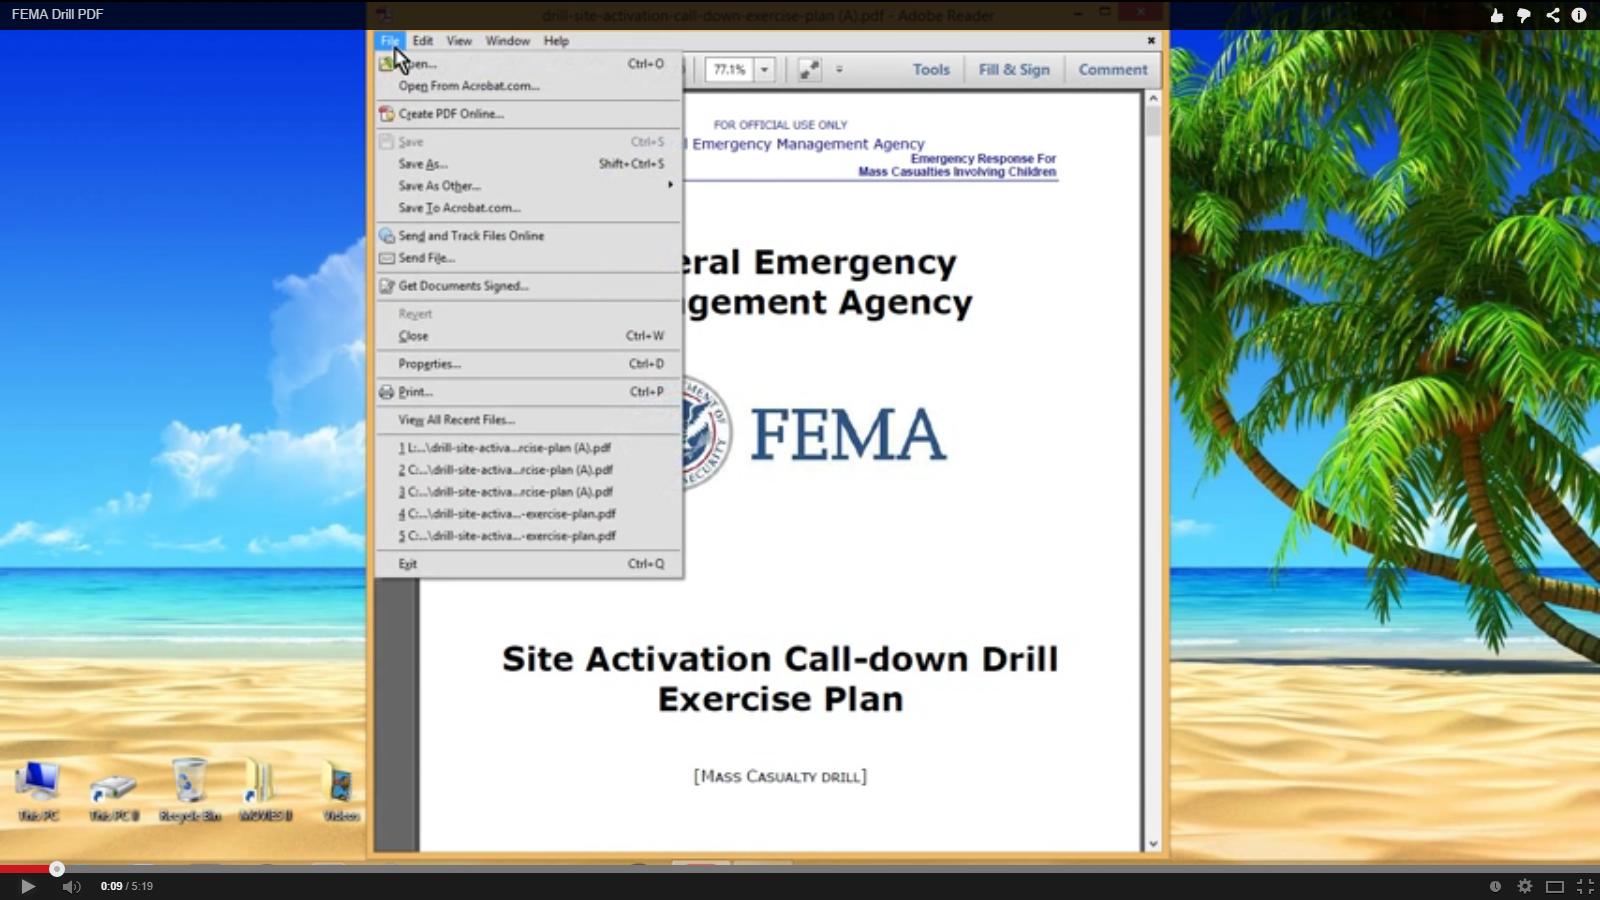Choose Print... from the File menu
1600x900 pixels.
[x=528, y=392]
